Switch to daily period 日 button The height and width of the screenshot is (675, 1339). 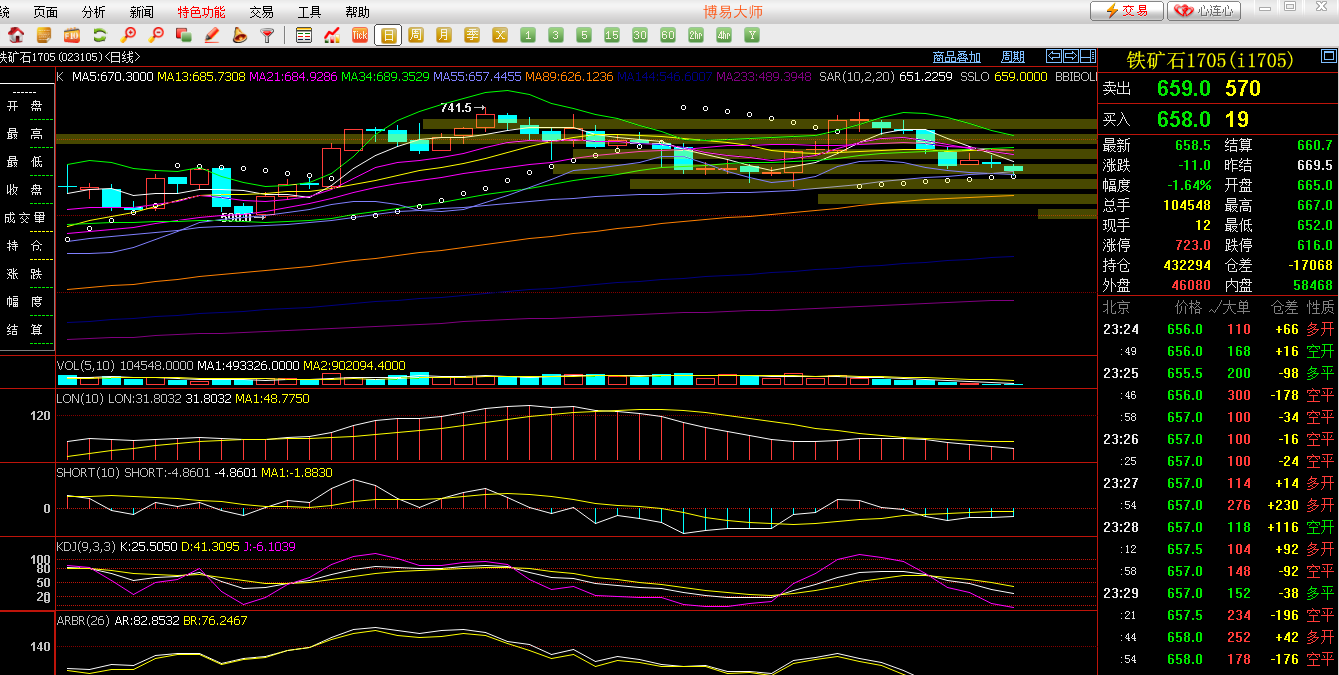tap(388, 35)
